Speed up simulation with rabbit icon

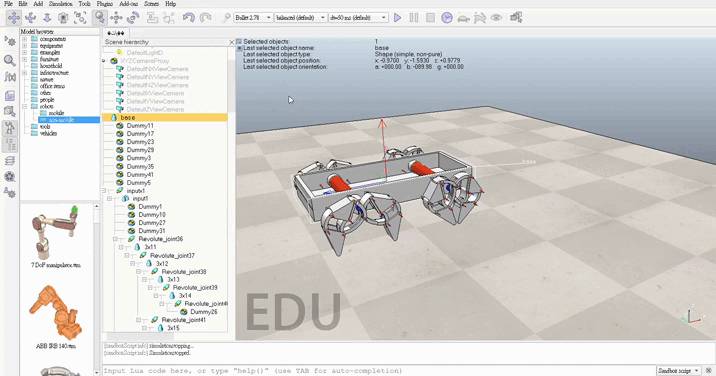(x=480, y=18)
